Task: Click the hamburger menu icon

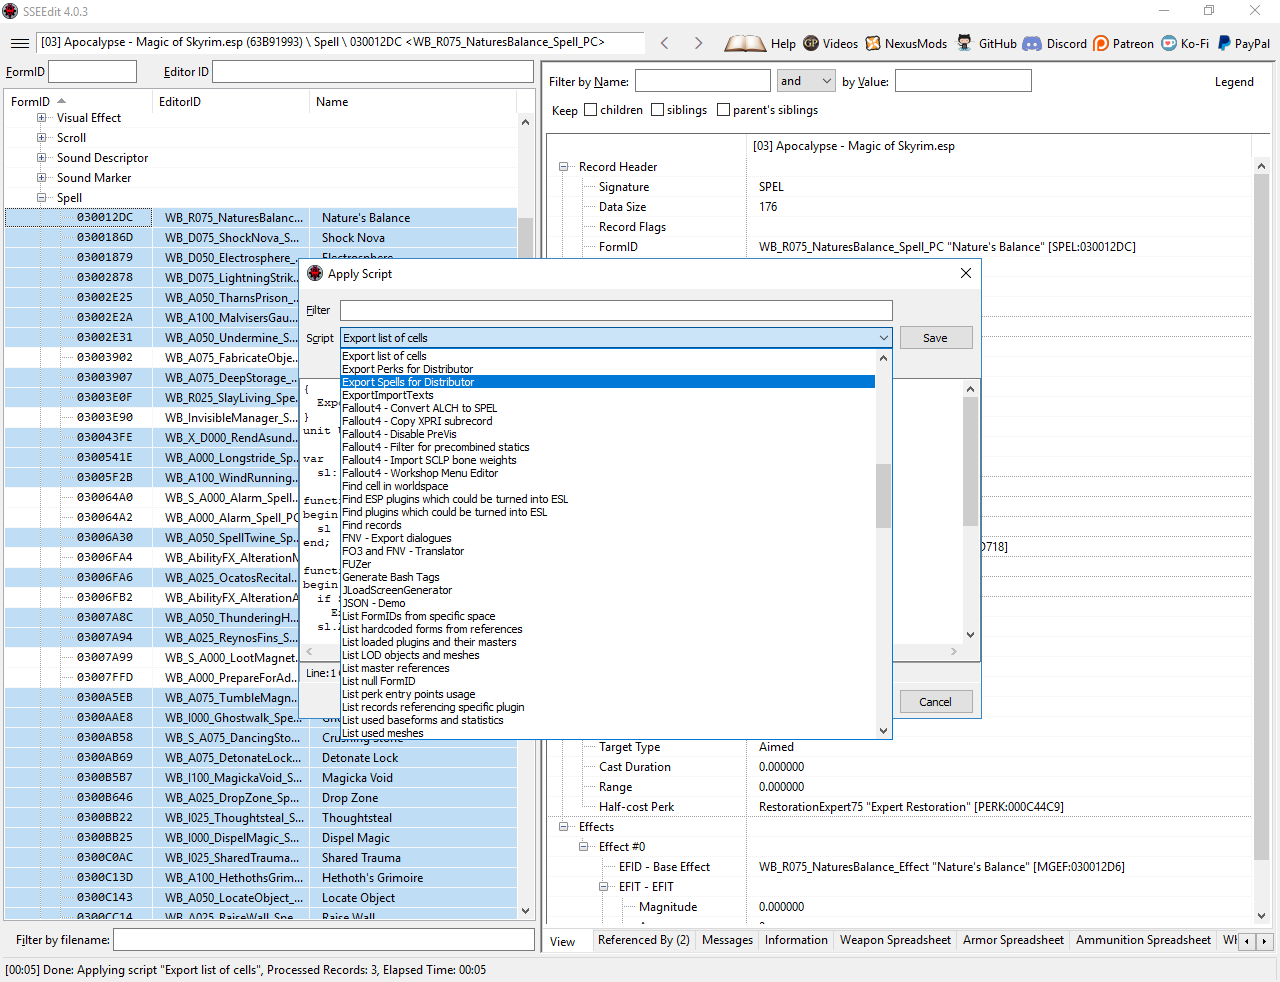Action: pos(19,43)
